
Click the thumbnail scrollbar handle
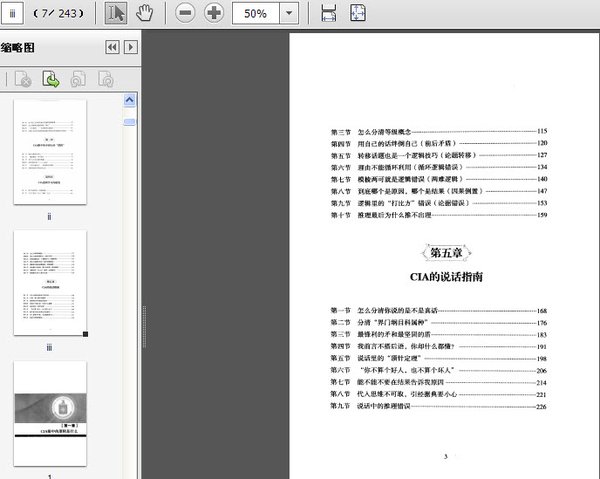click(129, 122)
